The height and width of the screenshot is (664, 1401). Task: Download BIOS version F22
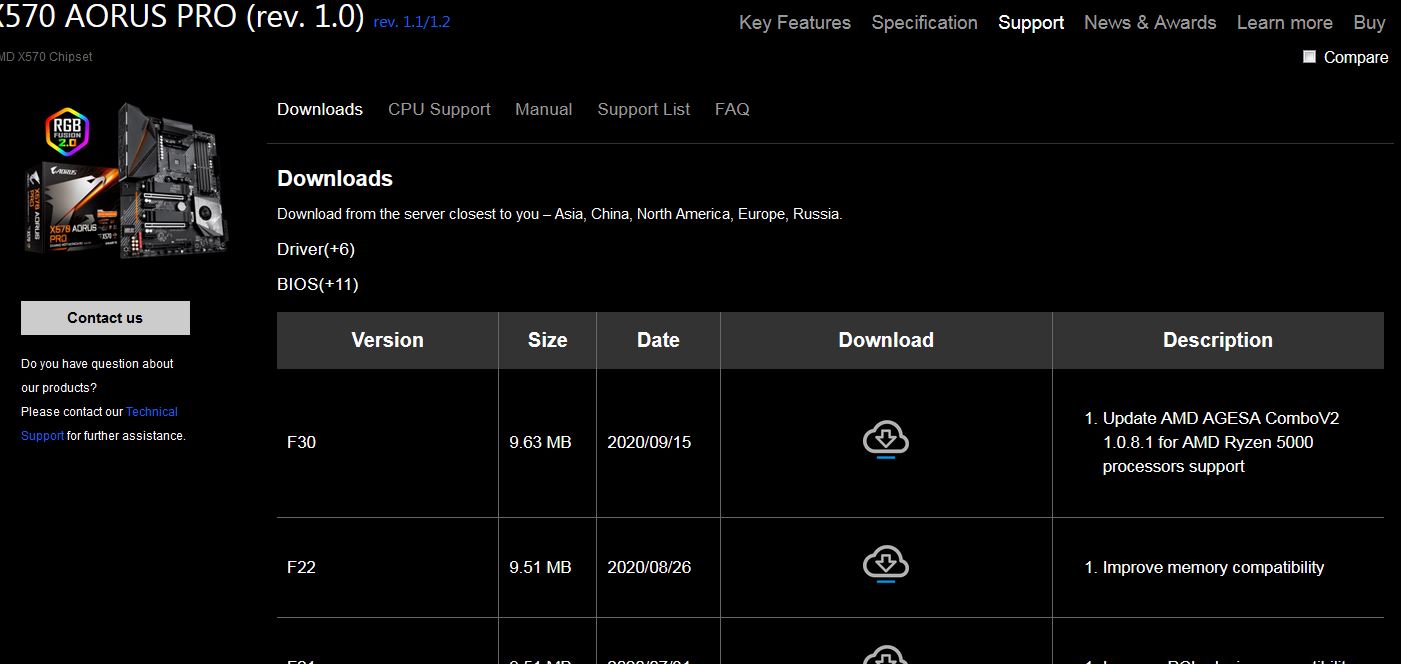(x=885, y=565)
